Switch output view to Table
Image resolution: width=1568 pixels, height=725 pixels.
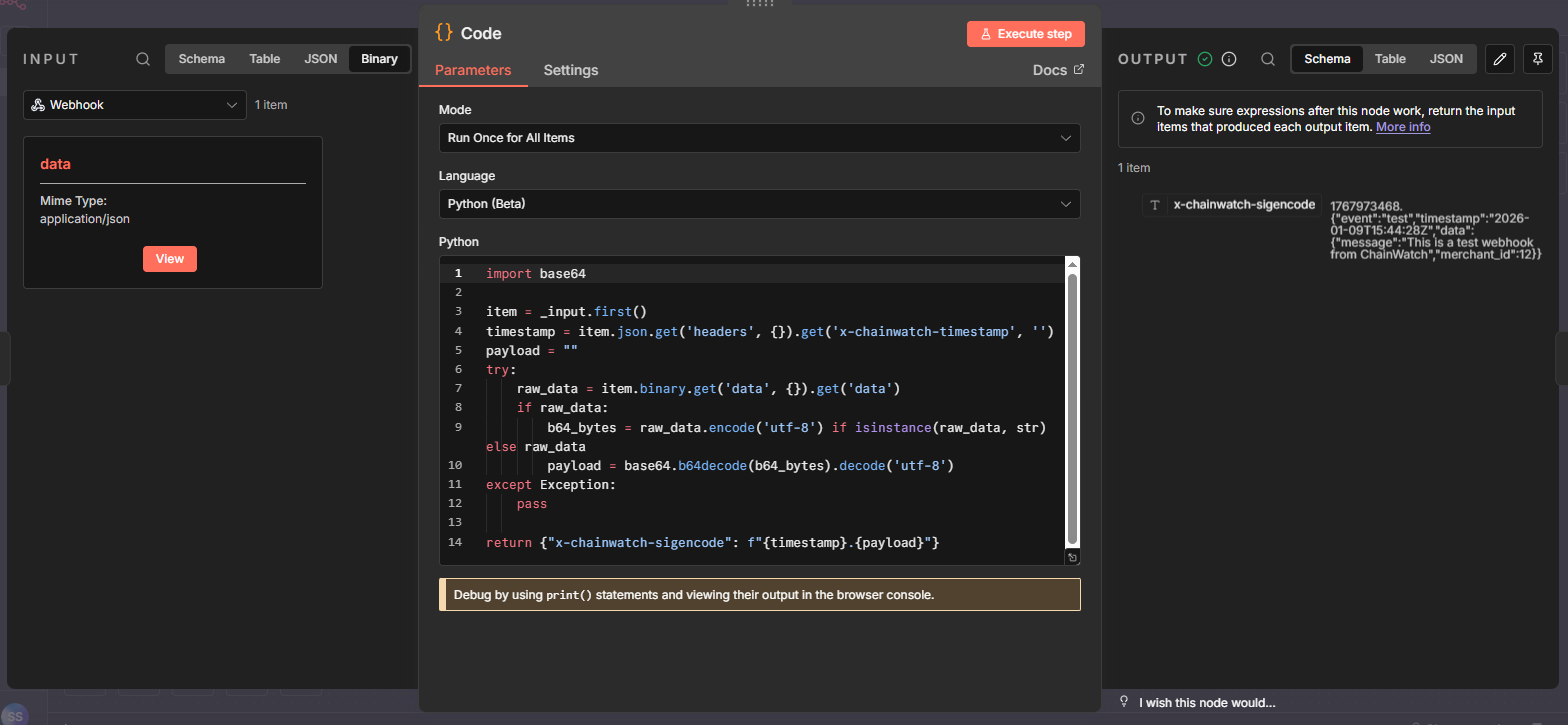pyautogui.click(x=1390, y=59)
